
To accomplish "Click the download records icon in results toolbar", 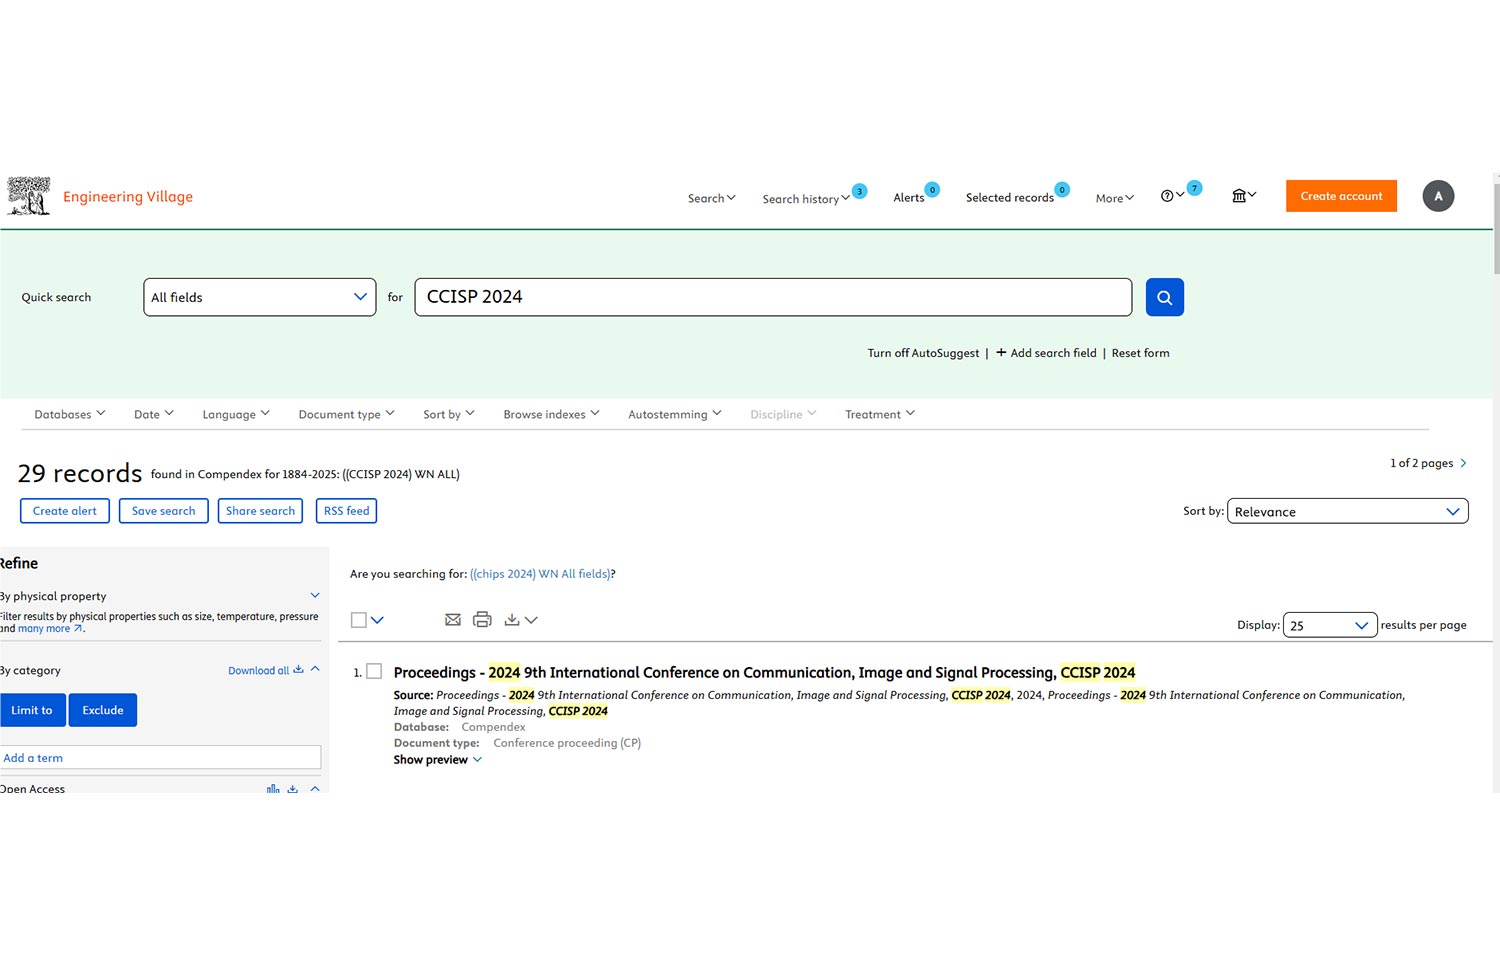I will pos(512,620).
